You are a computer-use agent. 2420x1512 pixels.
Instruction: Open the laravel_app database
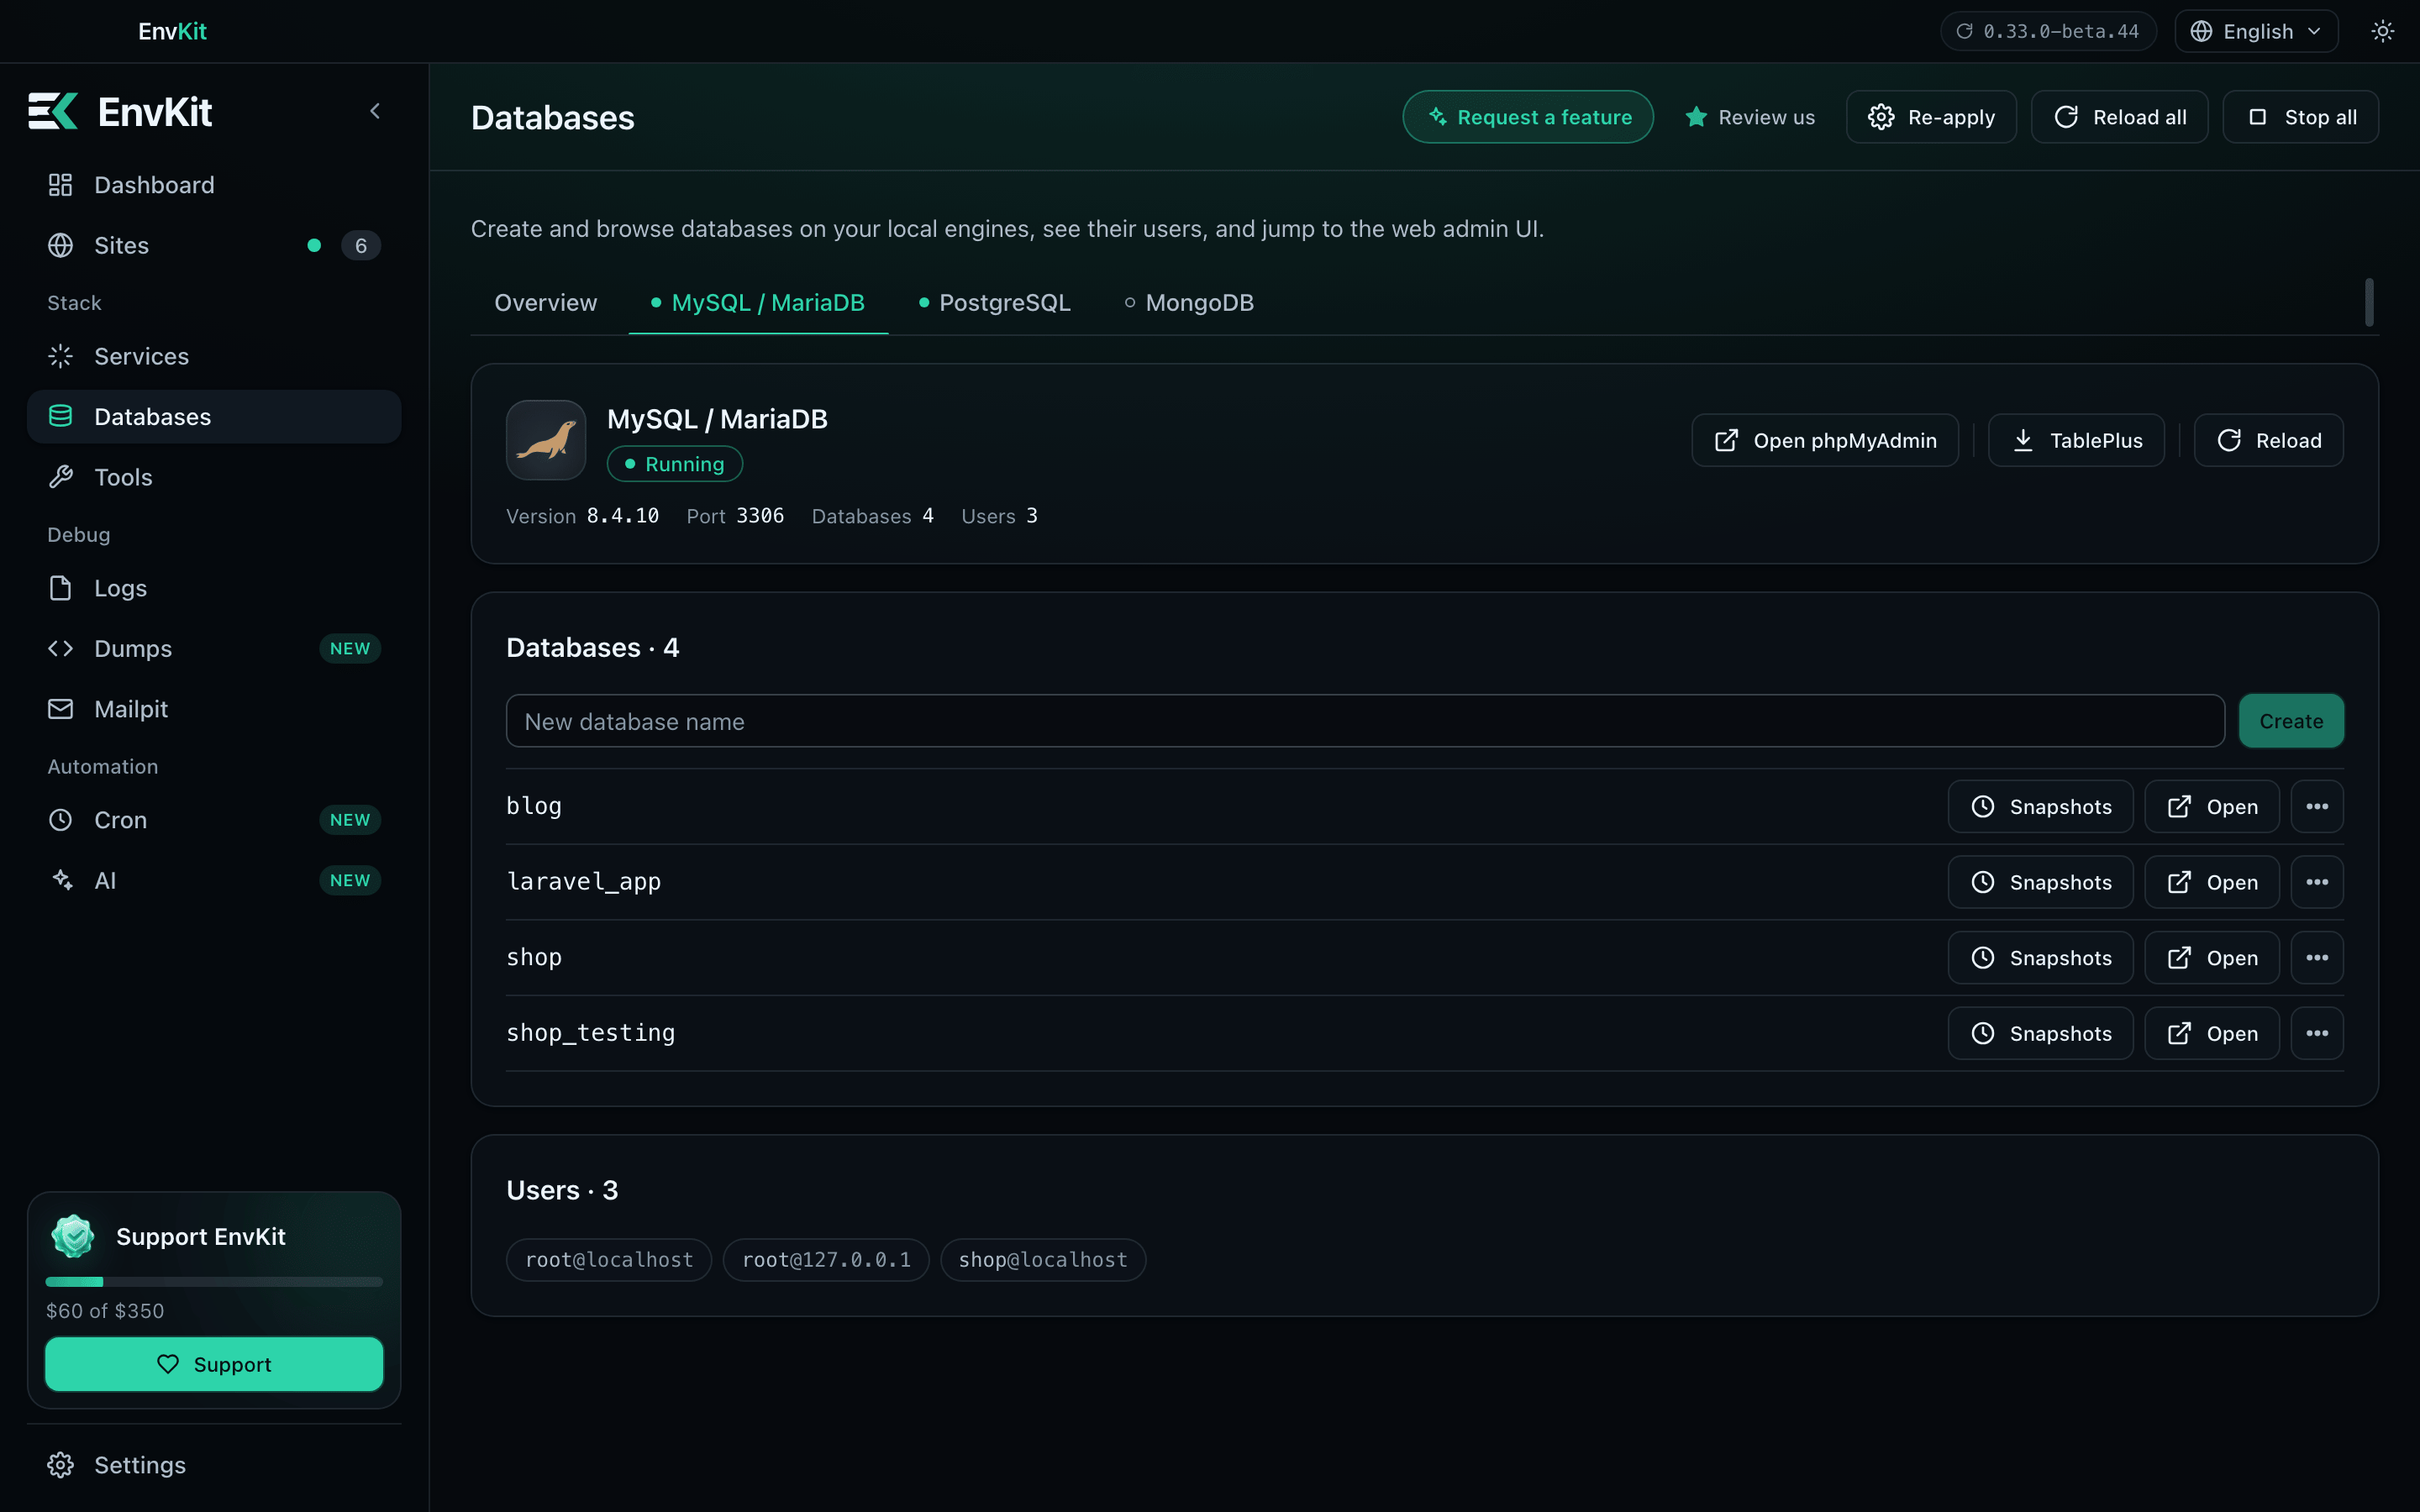[2212, 882]
